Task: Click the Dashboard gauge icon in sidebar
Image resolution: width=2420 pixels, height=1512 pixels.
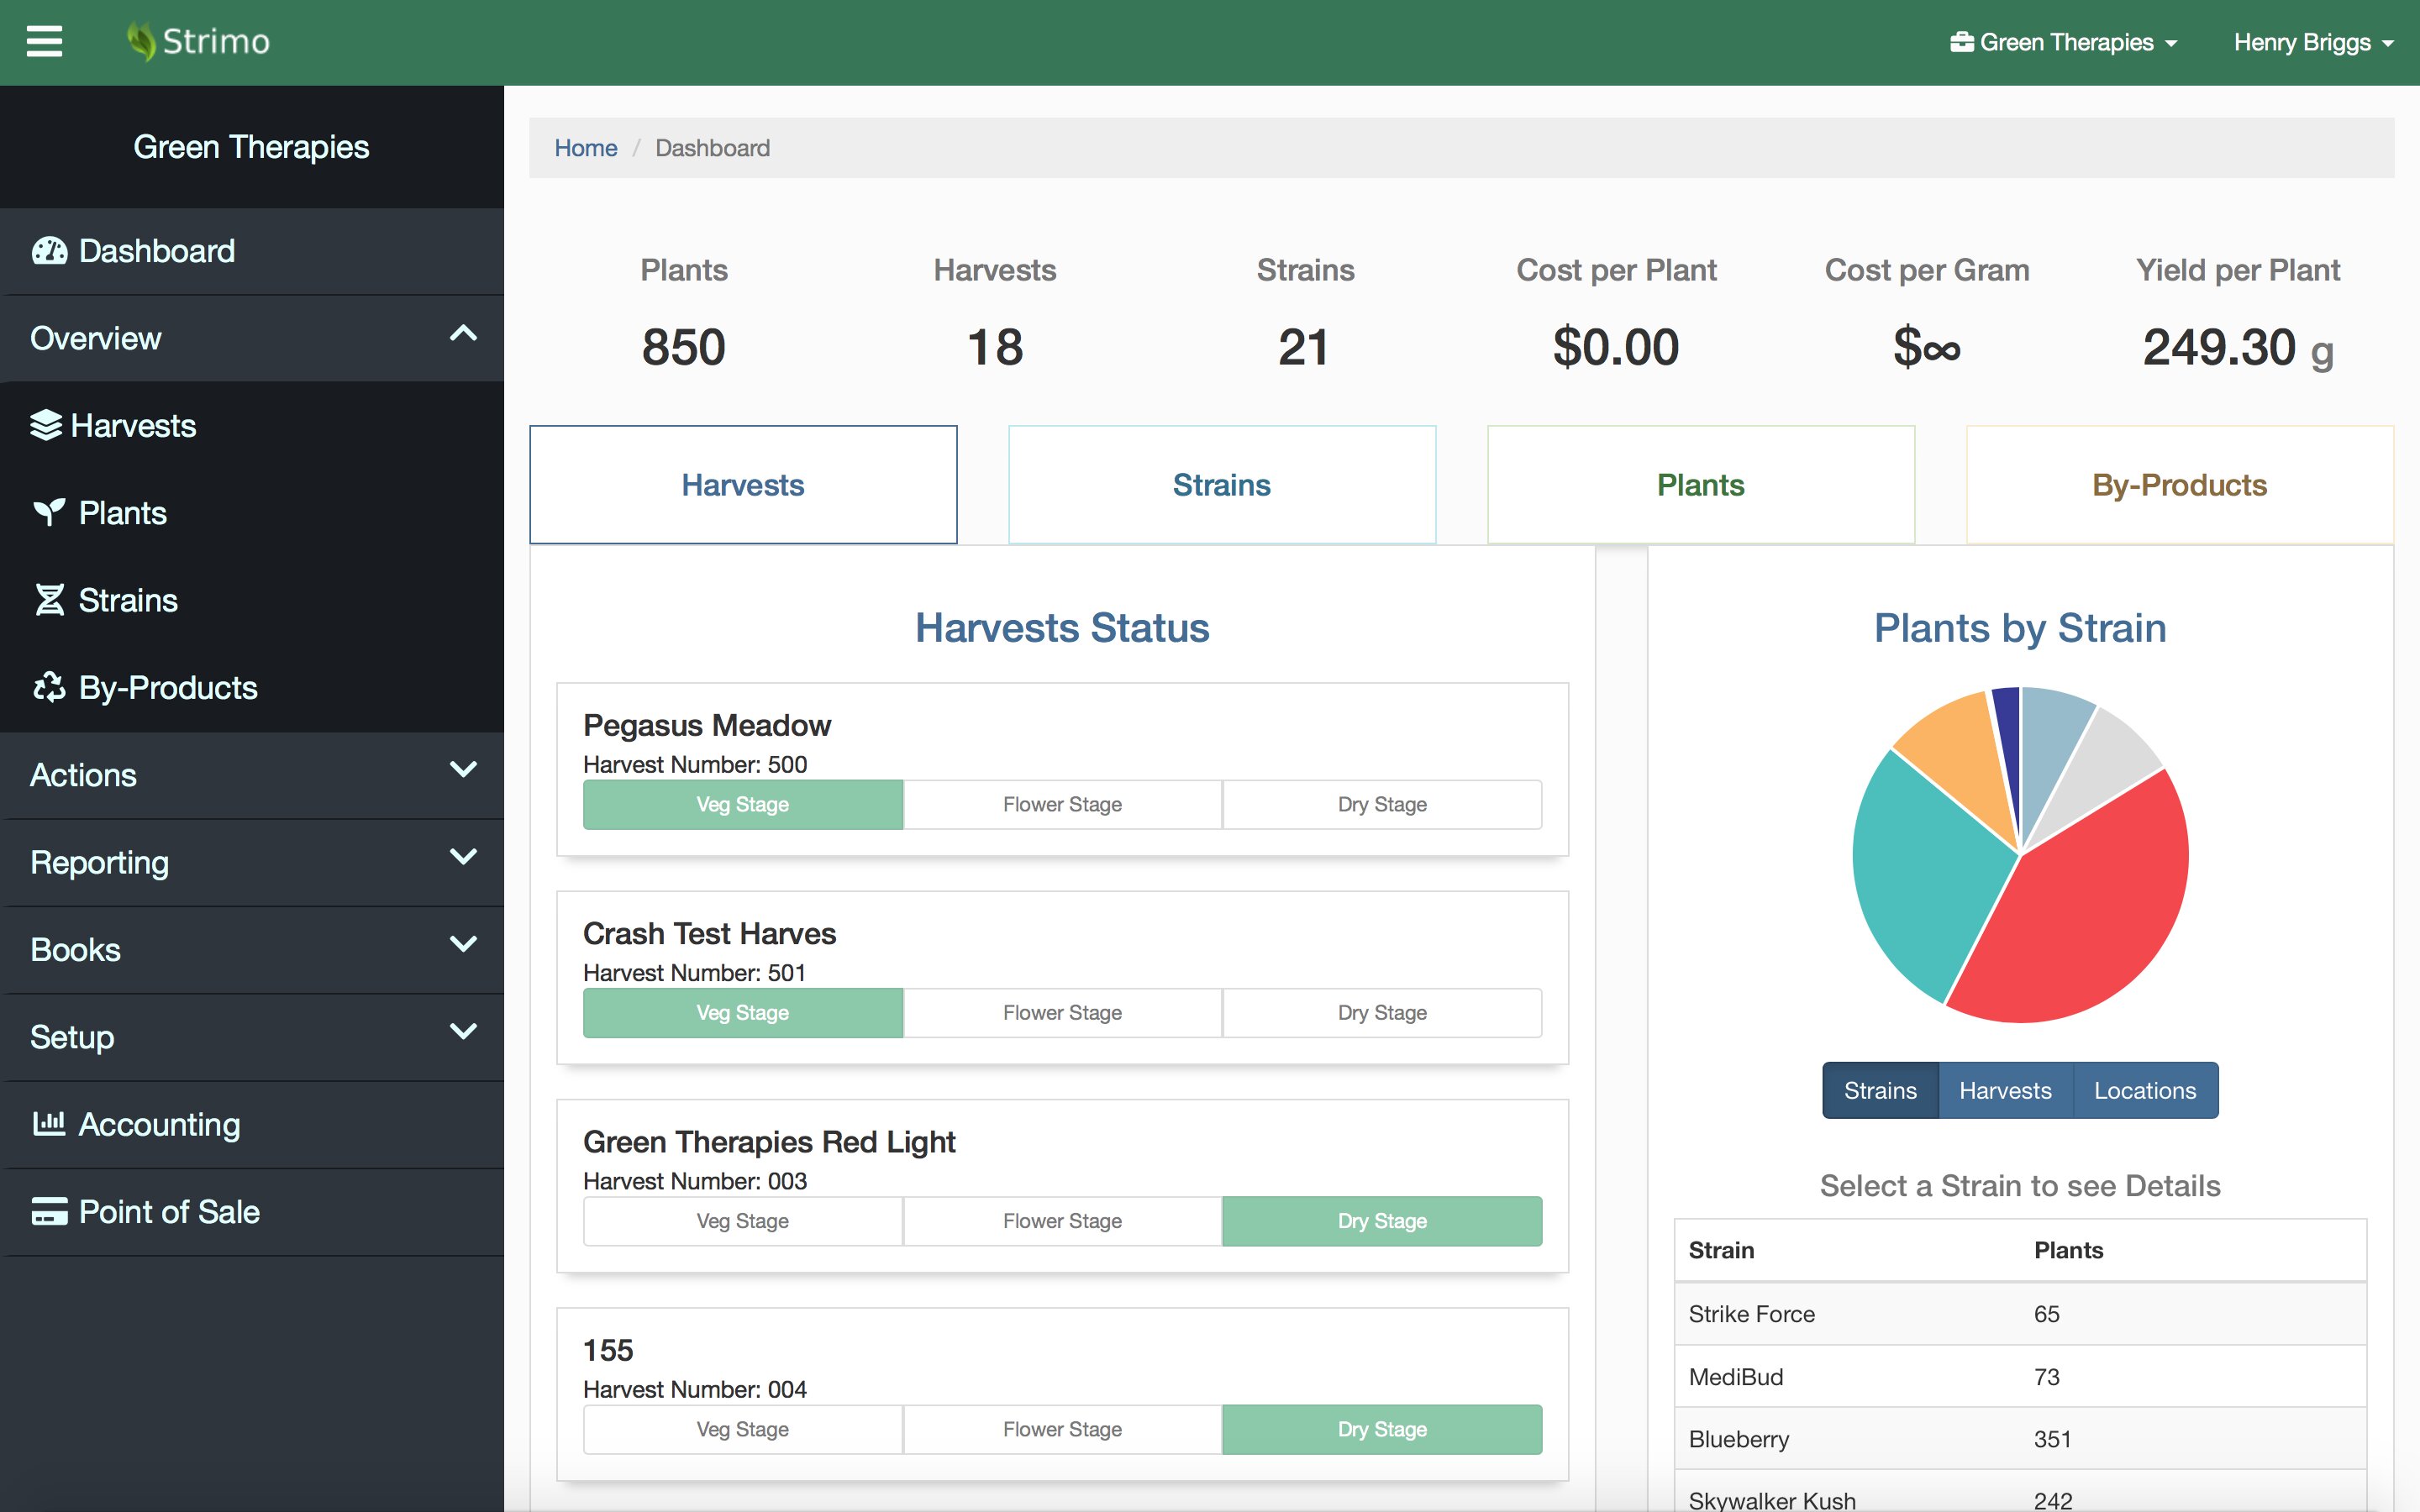Action: (x=49, y=250)
